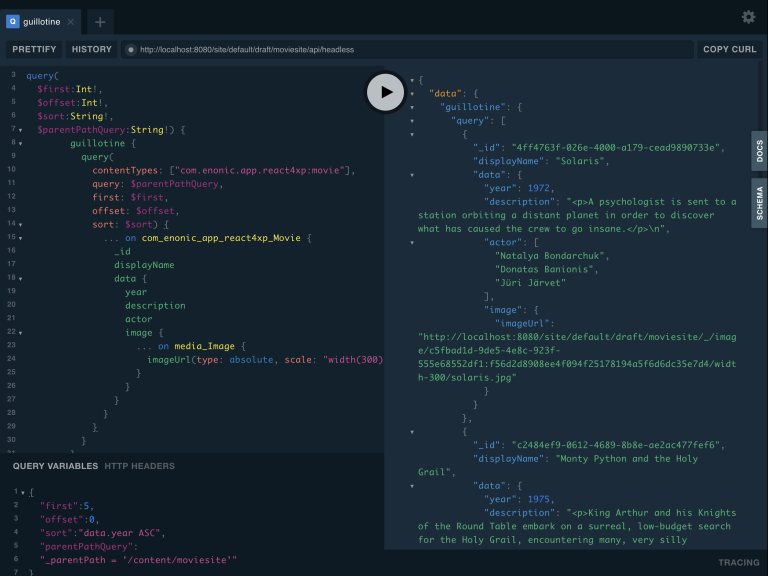Collapse query line 7 fold arrow
This screenshot has height=576, width=768.
pyautogui.click(x=21, y=130)
